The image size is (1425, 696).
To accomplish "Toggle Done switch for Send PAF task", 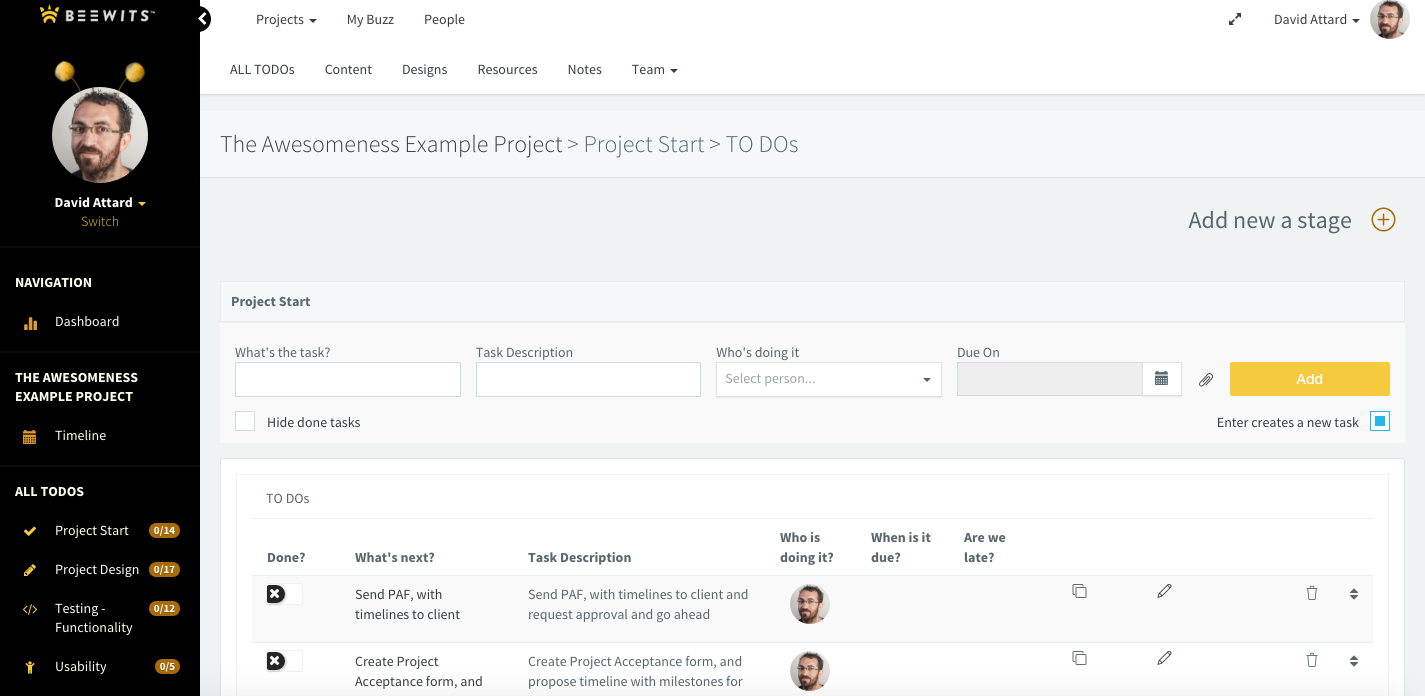I will tap(284, 594).
